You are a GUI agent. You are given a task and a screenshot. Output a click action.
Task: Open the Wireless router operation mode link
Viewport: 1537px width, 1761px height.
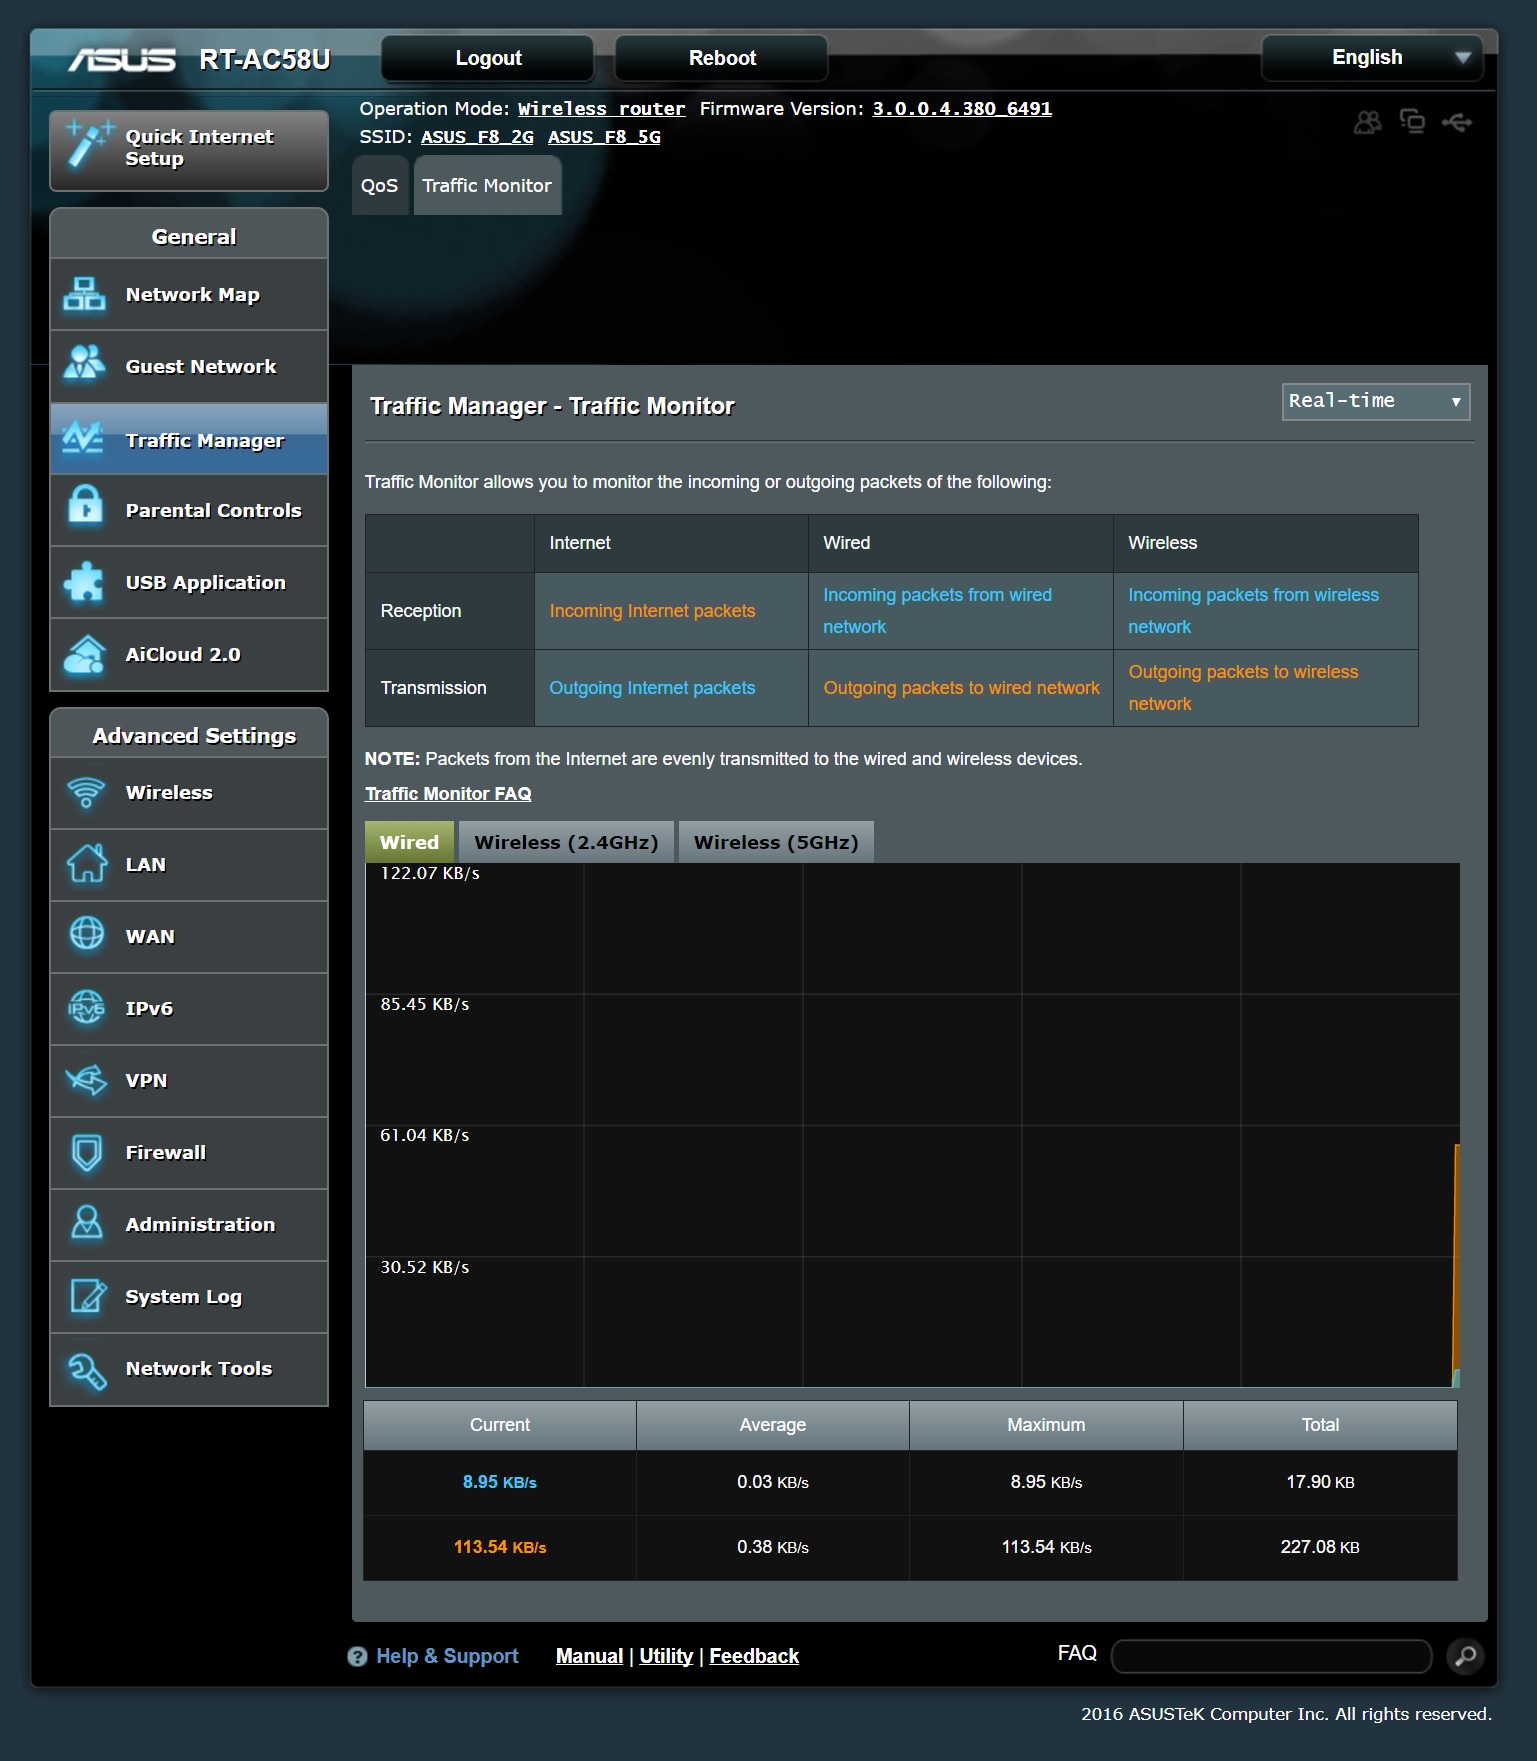(601, 109)
